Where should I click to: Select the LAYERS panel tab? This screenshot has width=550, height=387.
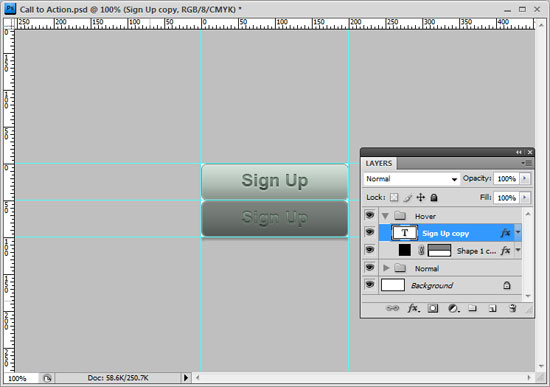point(378,164)
